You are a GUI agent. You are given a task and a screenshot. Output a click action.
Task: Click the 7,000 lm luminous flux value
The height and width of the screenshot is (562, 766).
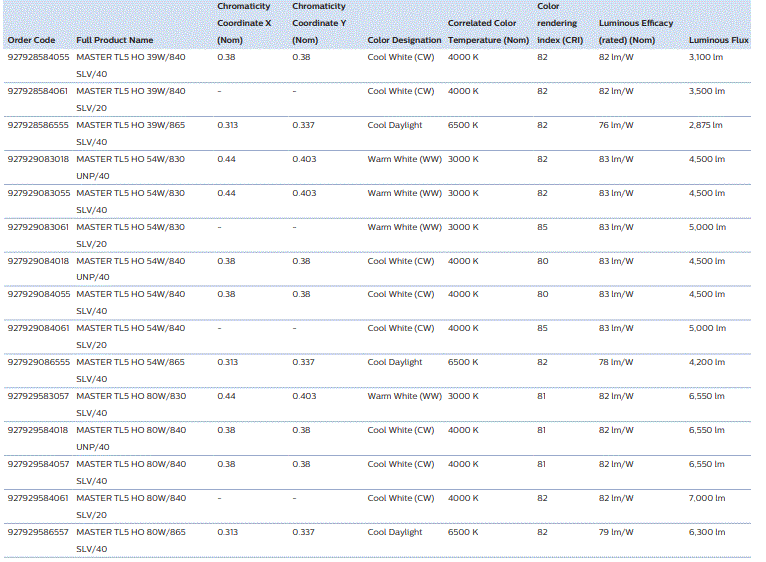coord(707,498)
